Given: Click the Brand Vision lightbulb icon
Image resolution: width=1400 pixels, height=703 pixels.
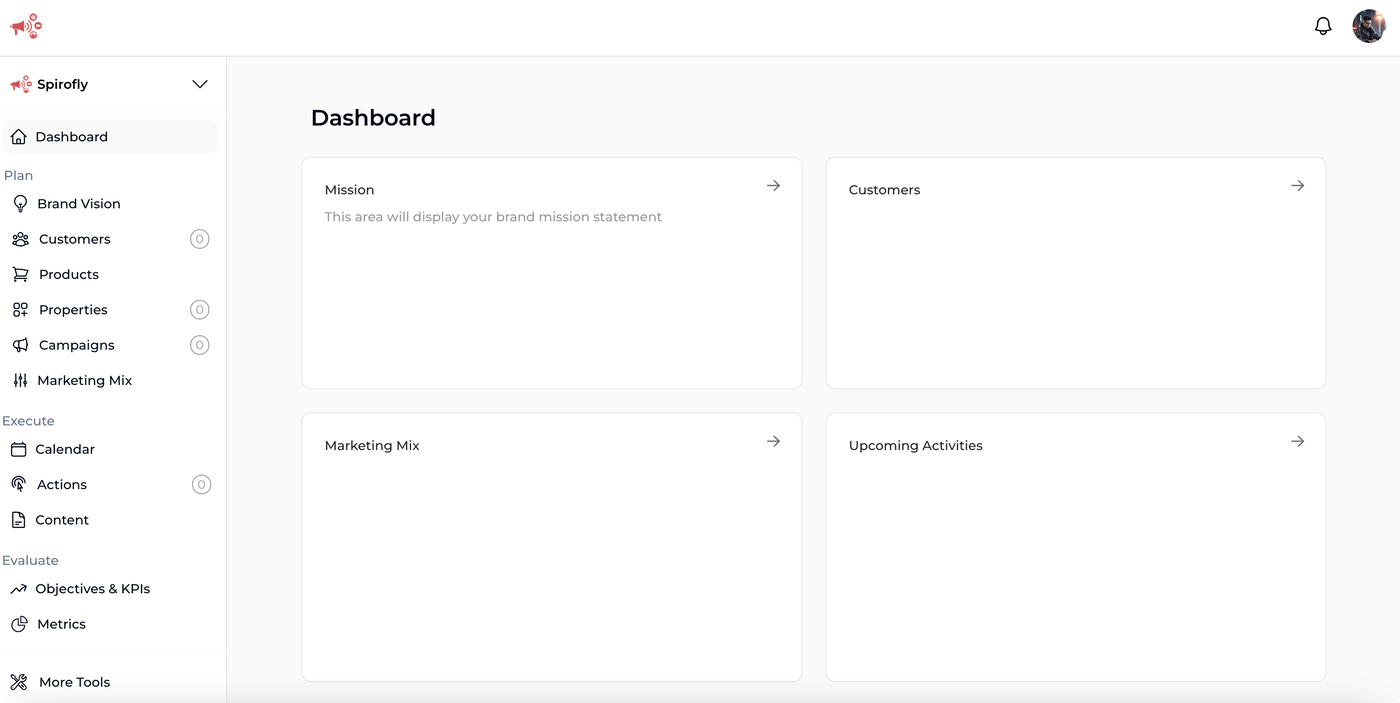Looking at the screenshot, I should [20, 204].
